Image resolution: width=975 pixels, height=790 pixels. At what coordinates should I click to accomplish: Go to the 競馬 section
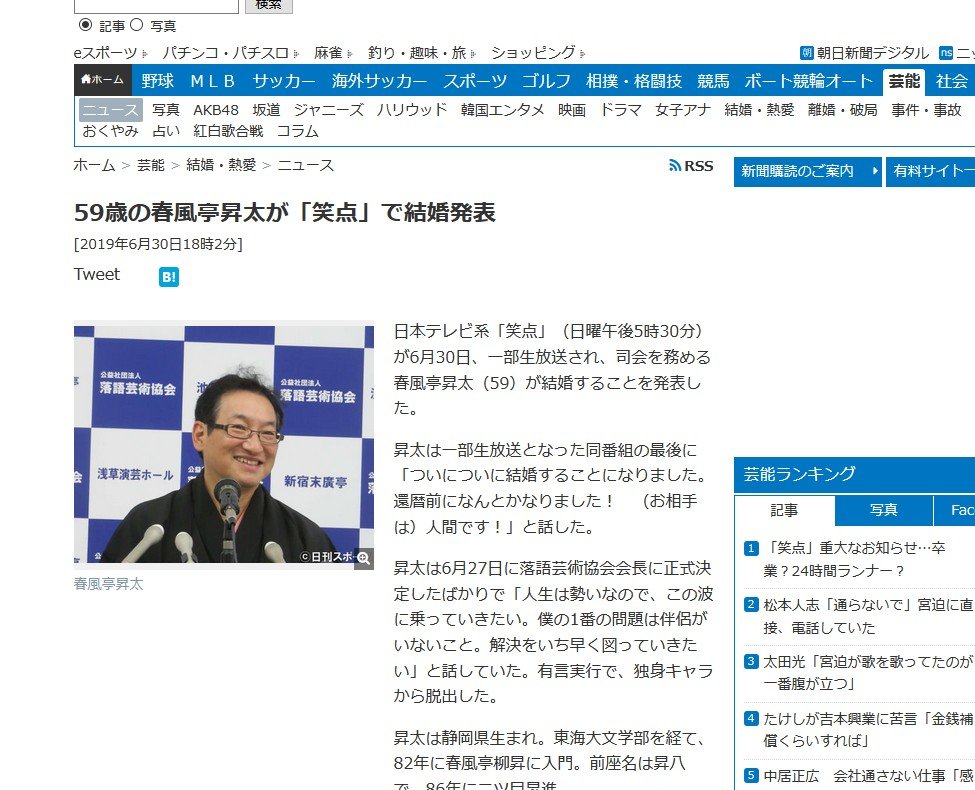[x=713, y=81]
